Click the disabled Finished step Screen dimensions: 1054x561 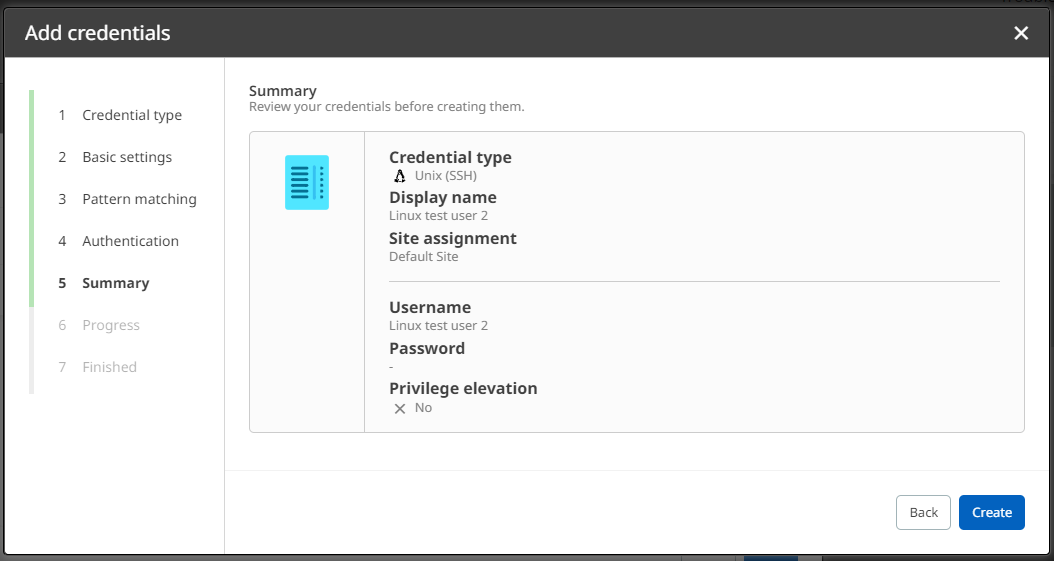[109, 367]
